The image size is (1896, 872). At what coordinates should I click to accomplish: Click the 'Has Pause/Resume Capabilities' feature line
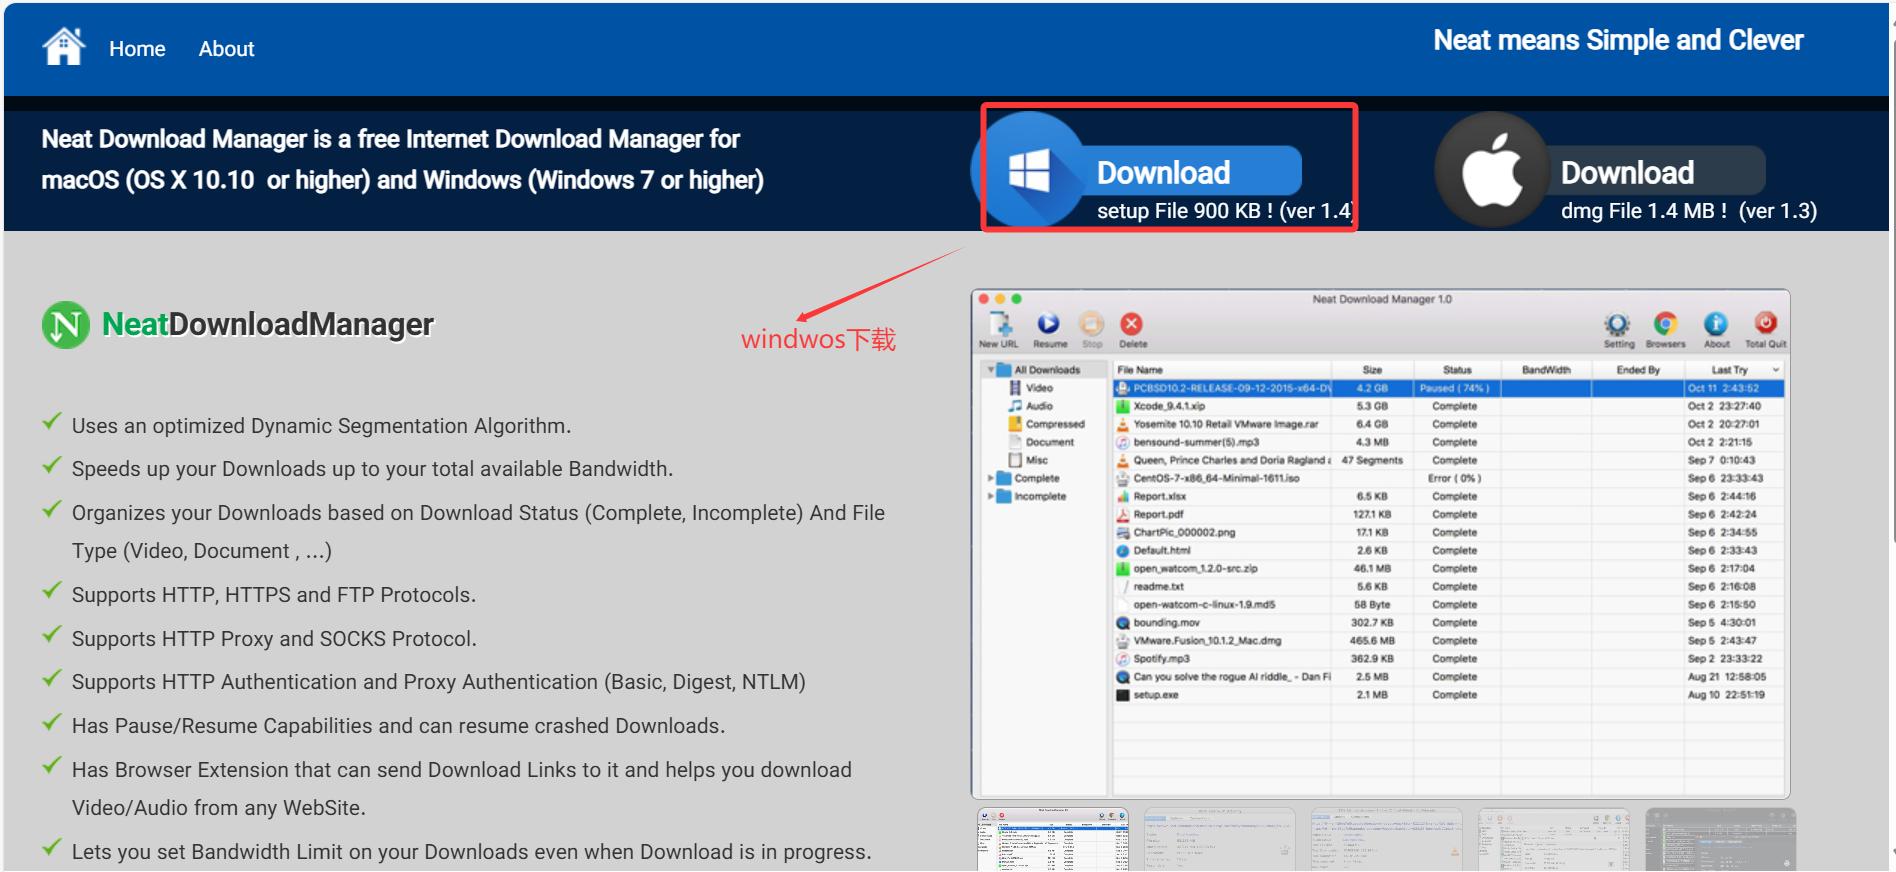point(398,726)
